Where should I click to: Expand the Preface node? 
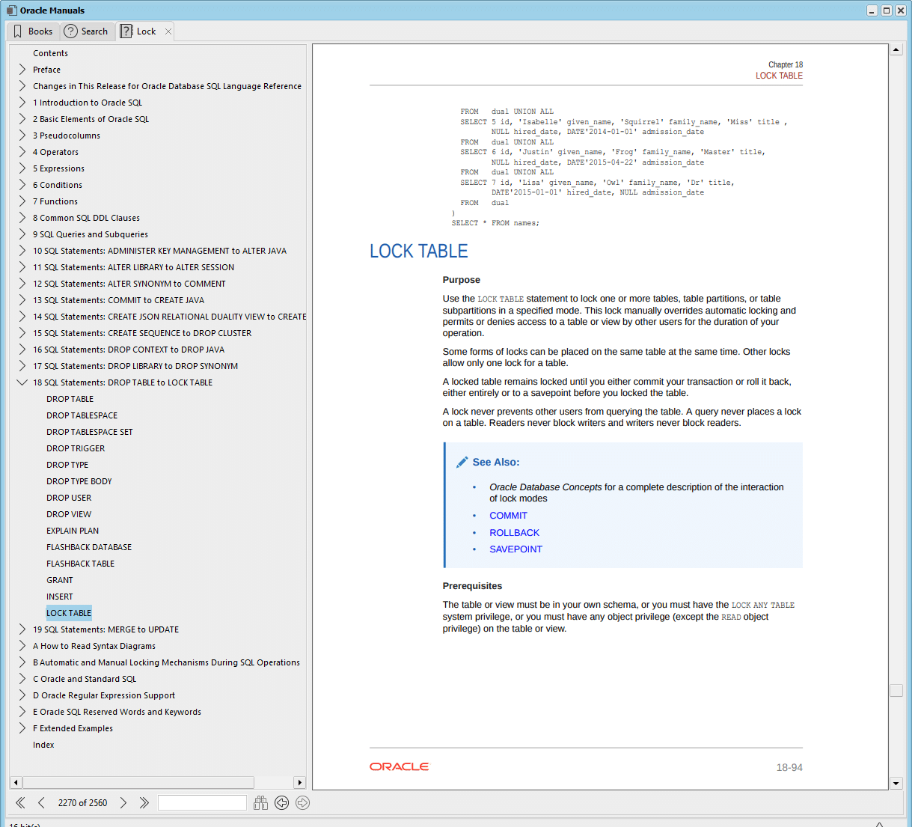tap(22, 69)
